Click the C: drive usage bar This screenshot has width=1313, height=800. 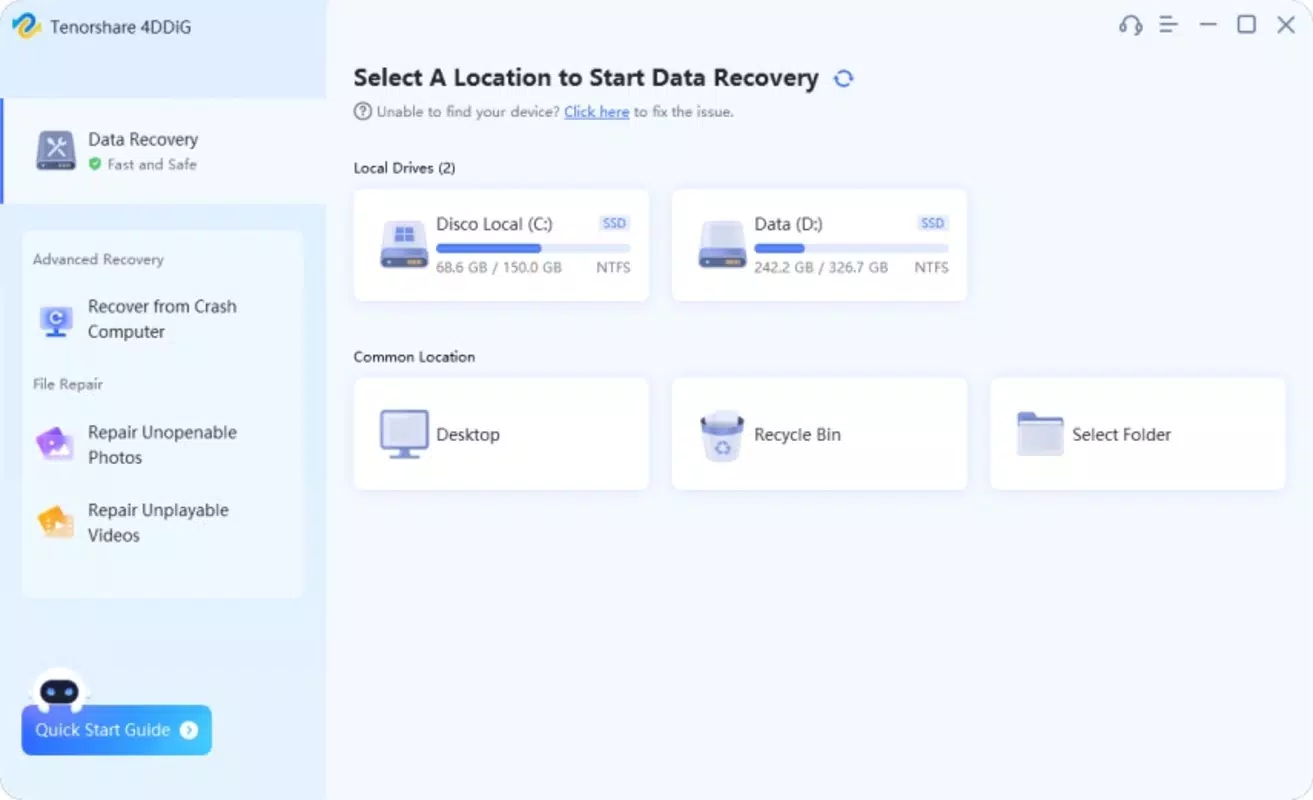pyautogui.click(x=533, y=248)
